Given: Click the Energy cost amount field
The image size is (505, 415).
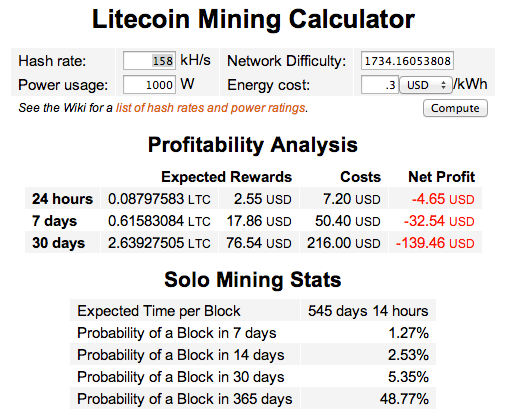Looking at the screenshot, I should click(x=380, y=85).
